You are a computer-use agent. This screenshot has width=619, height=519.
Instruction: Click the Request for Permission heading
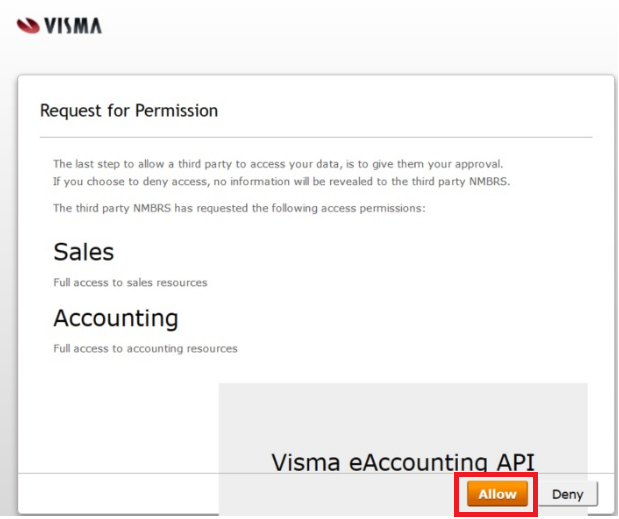(x=129, y=111)
